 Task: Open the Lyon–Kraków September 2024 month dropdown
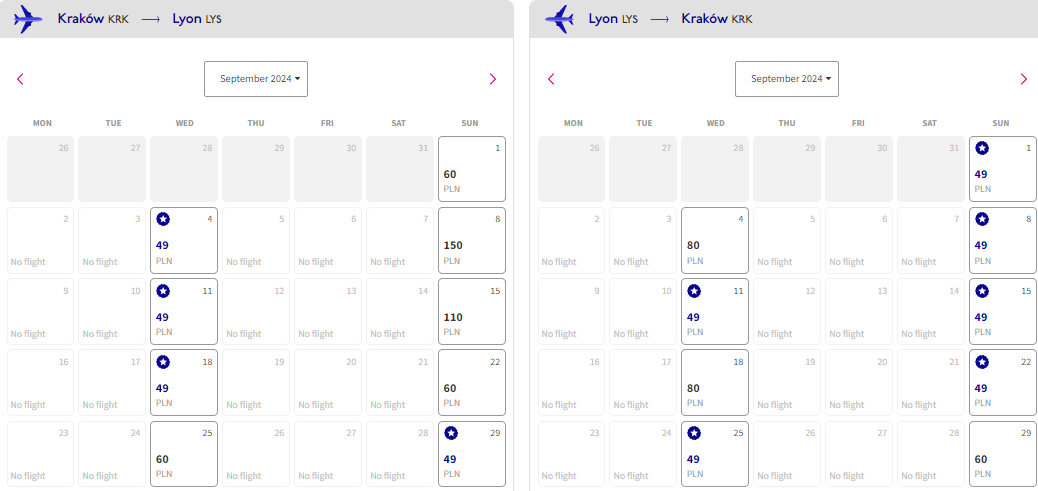click(786, 79)
